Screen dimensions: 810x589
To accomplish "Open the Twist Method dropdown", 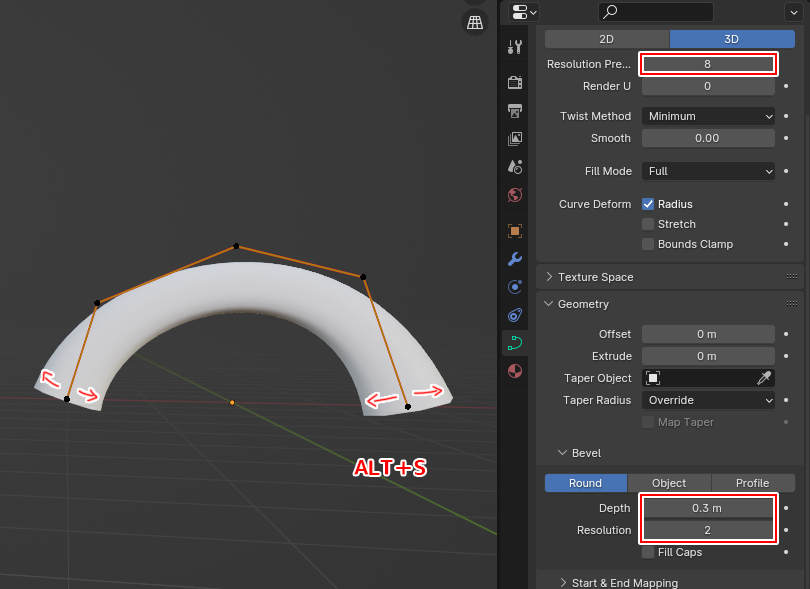I will [x=708, y=116].
